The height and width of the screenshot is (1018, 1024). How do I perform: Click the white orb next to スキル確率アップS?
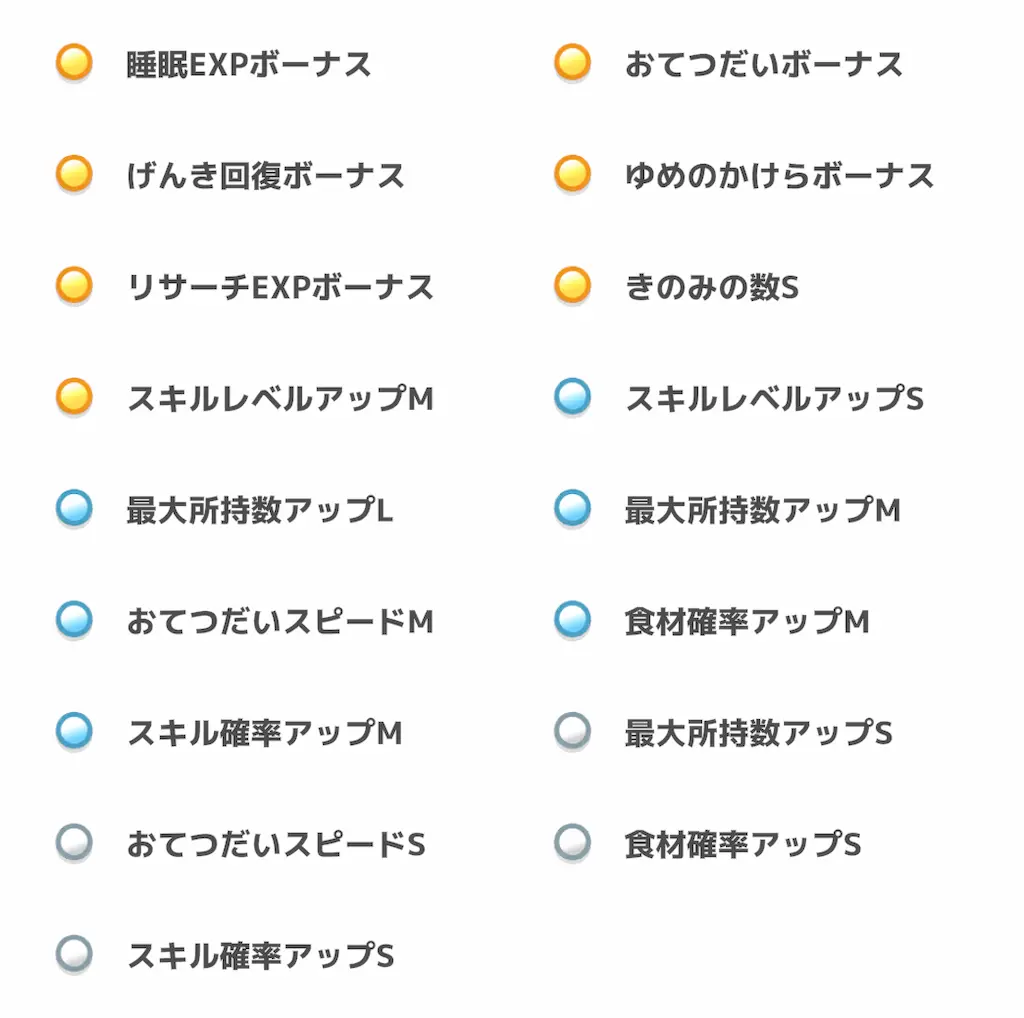pyautogui.click(x=74, y=954)
